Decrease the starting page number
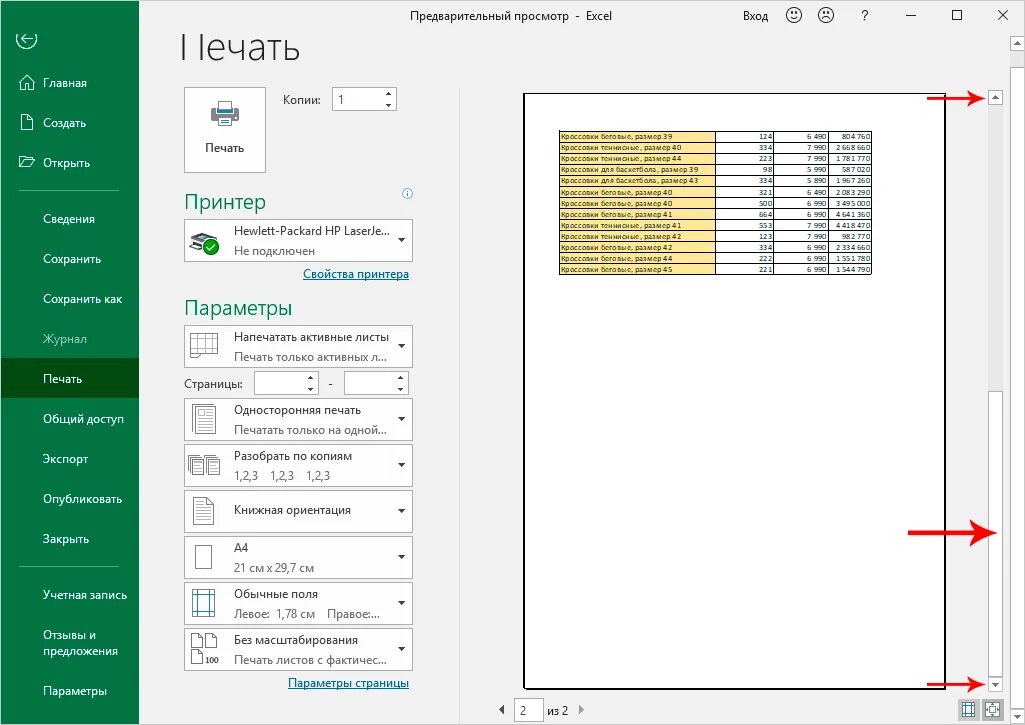 [x=311, y=390]
